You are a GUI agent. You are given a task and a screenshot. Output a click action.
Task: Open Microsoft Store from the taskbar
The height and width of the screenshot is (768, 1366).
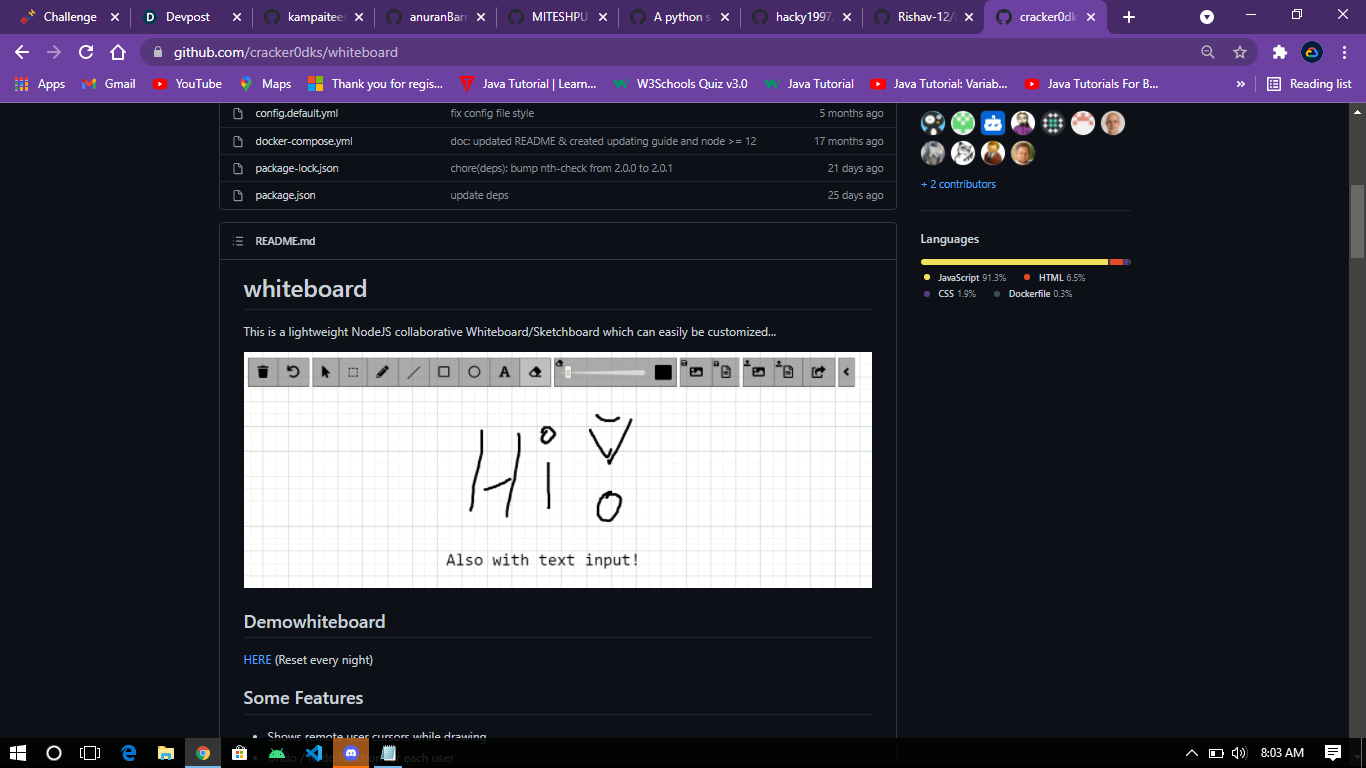(x=239, y=753)
